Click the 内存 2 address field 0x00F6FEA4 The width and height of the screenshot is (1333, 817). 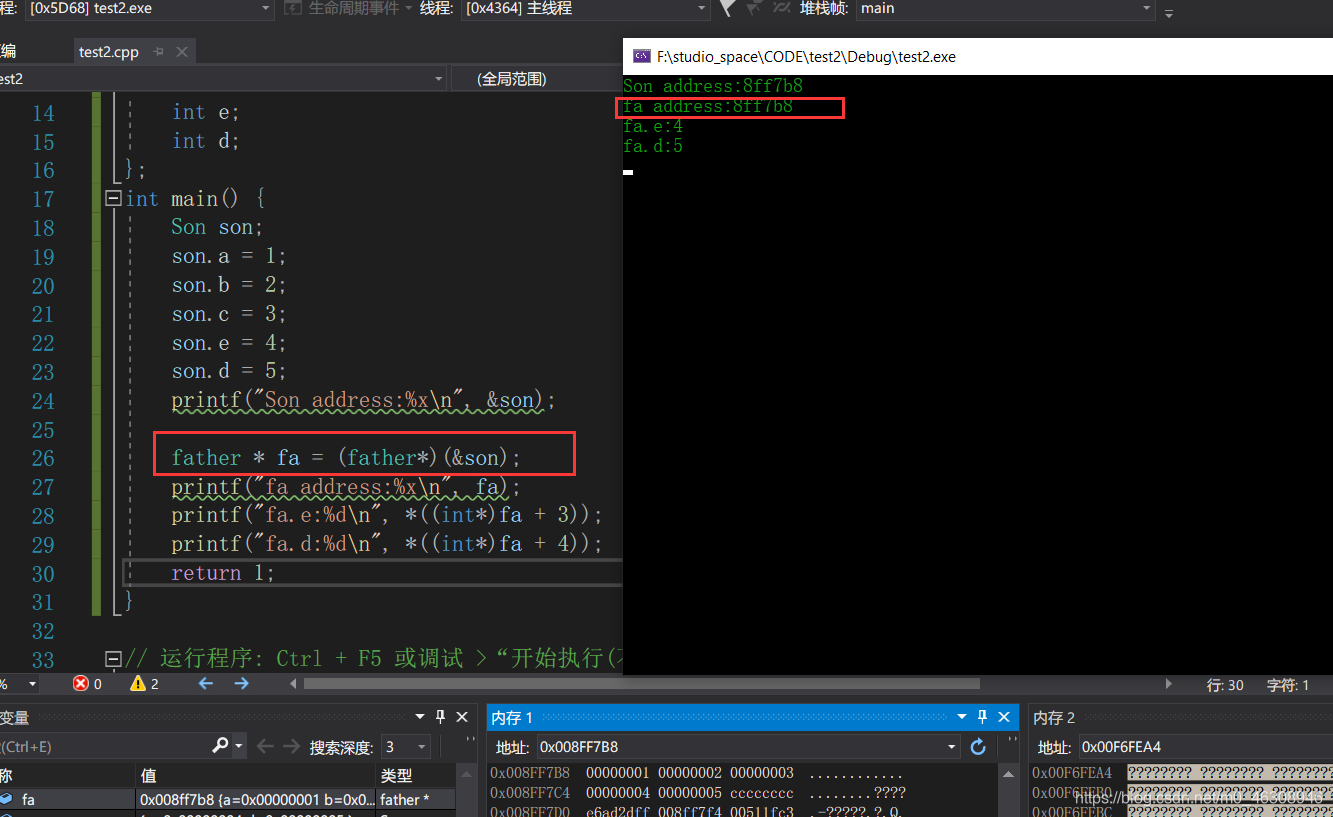point(1206,747)
